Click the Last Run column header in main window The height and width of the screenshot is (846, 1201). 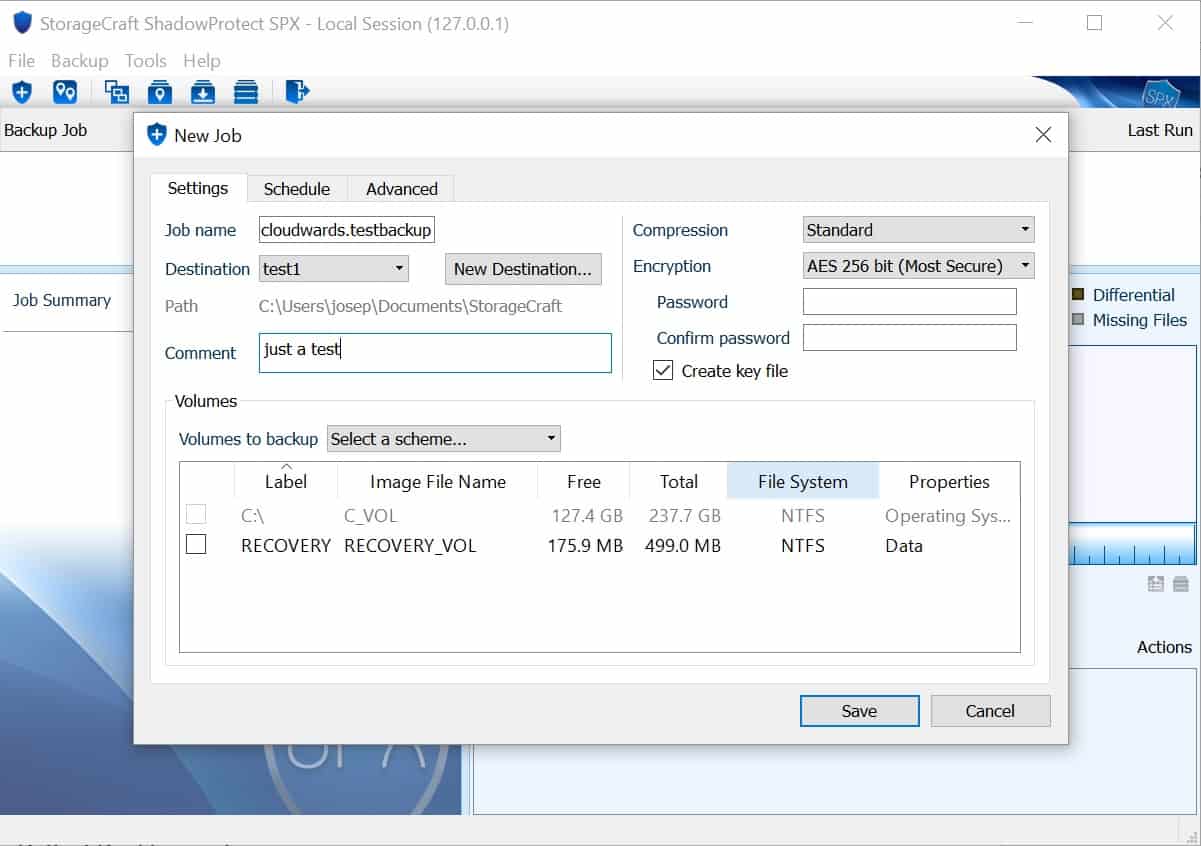[1160, 130]
